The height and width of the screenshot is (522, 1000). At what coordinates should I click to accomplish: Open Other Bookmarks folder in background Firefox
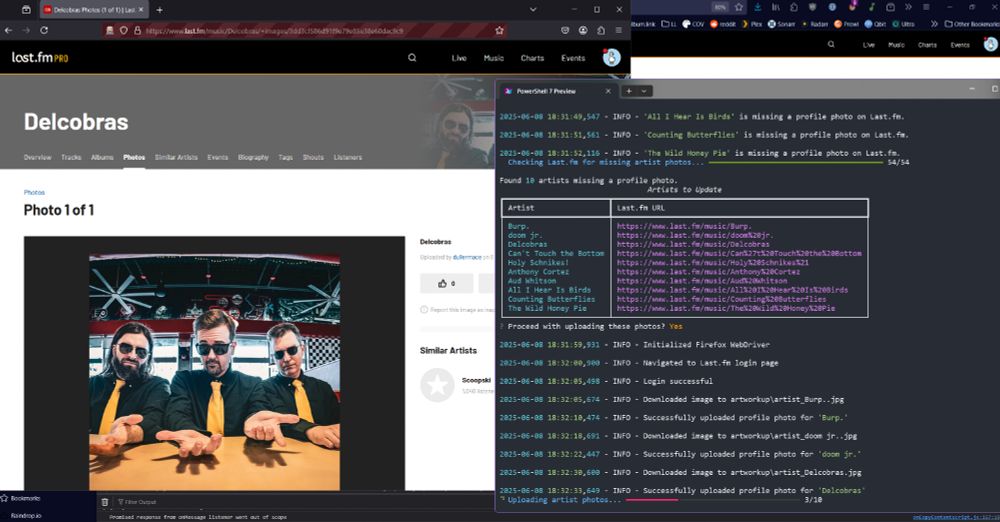(971, 24)
